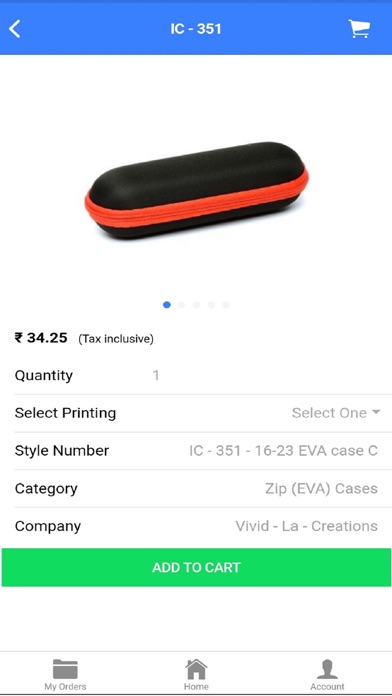Tap the Select Printing row label

point(65,413)
